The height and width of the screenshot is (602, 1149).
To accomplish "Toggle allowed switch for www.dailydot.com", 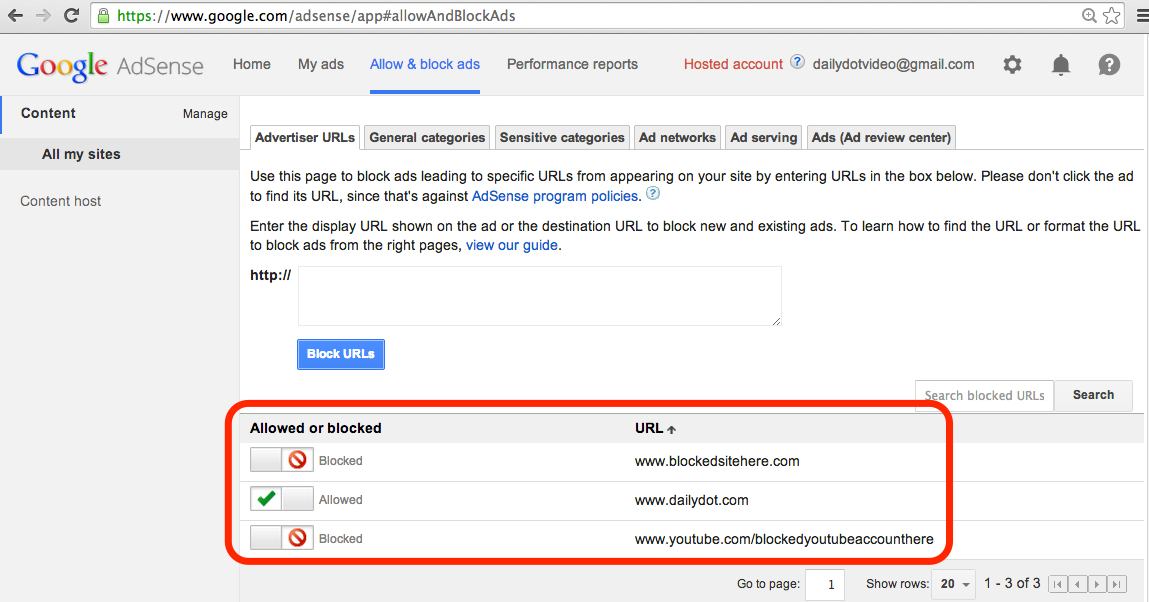I will [x=282, y=499].
